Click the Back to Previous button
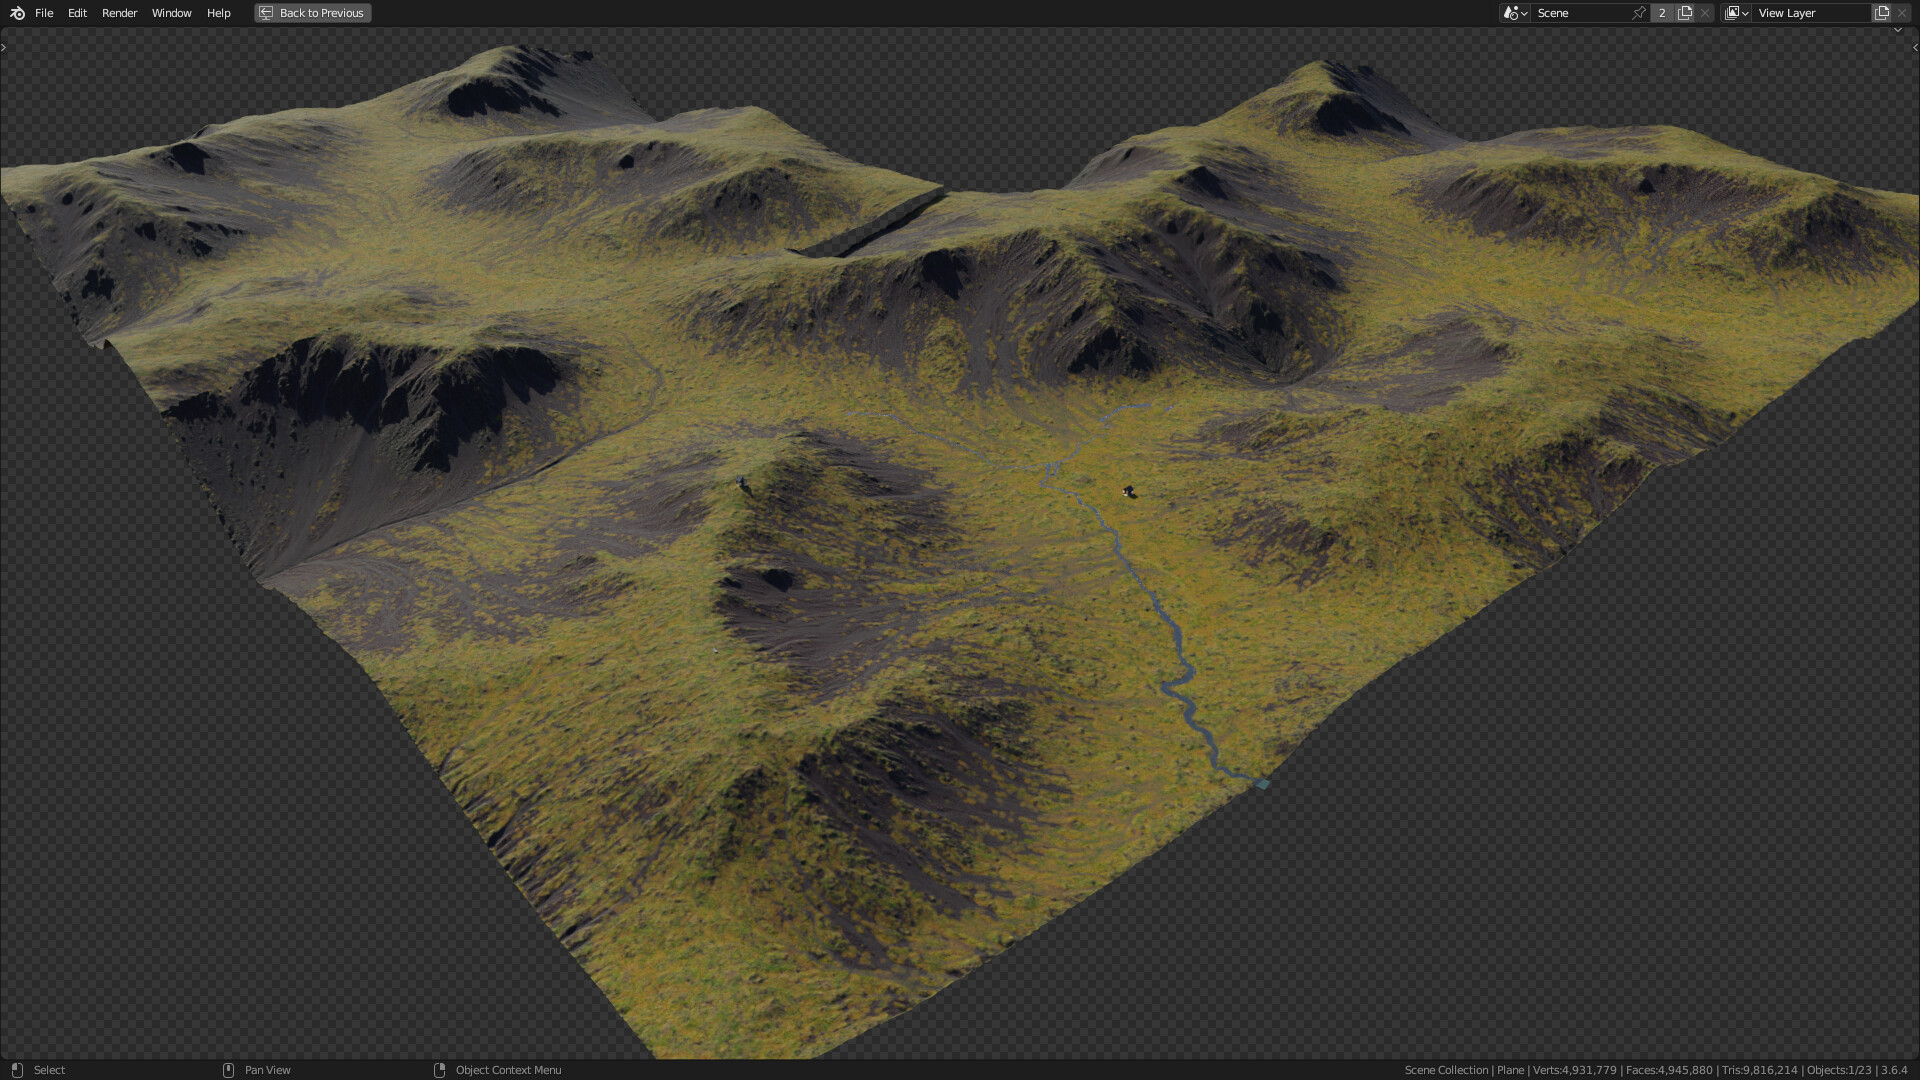 click(x=313, y=13)
